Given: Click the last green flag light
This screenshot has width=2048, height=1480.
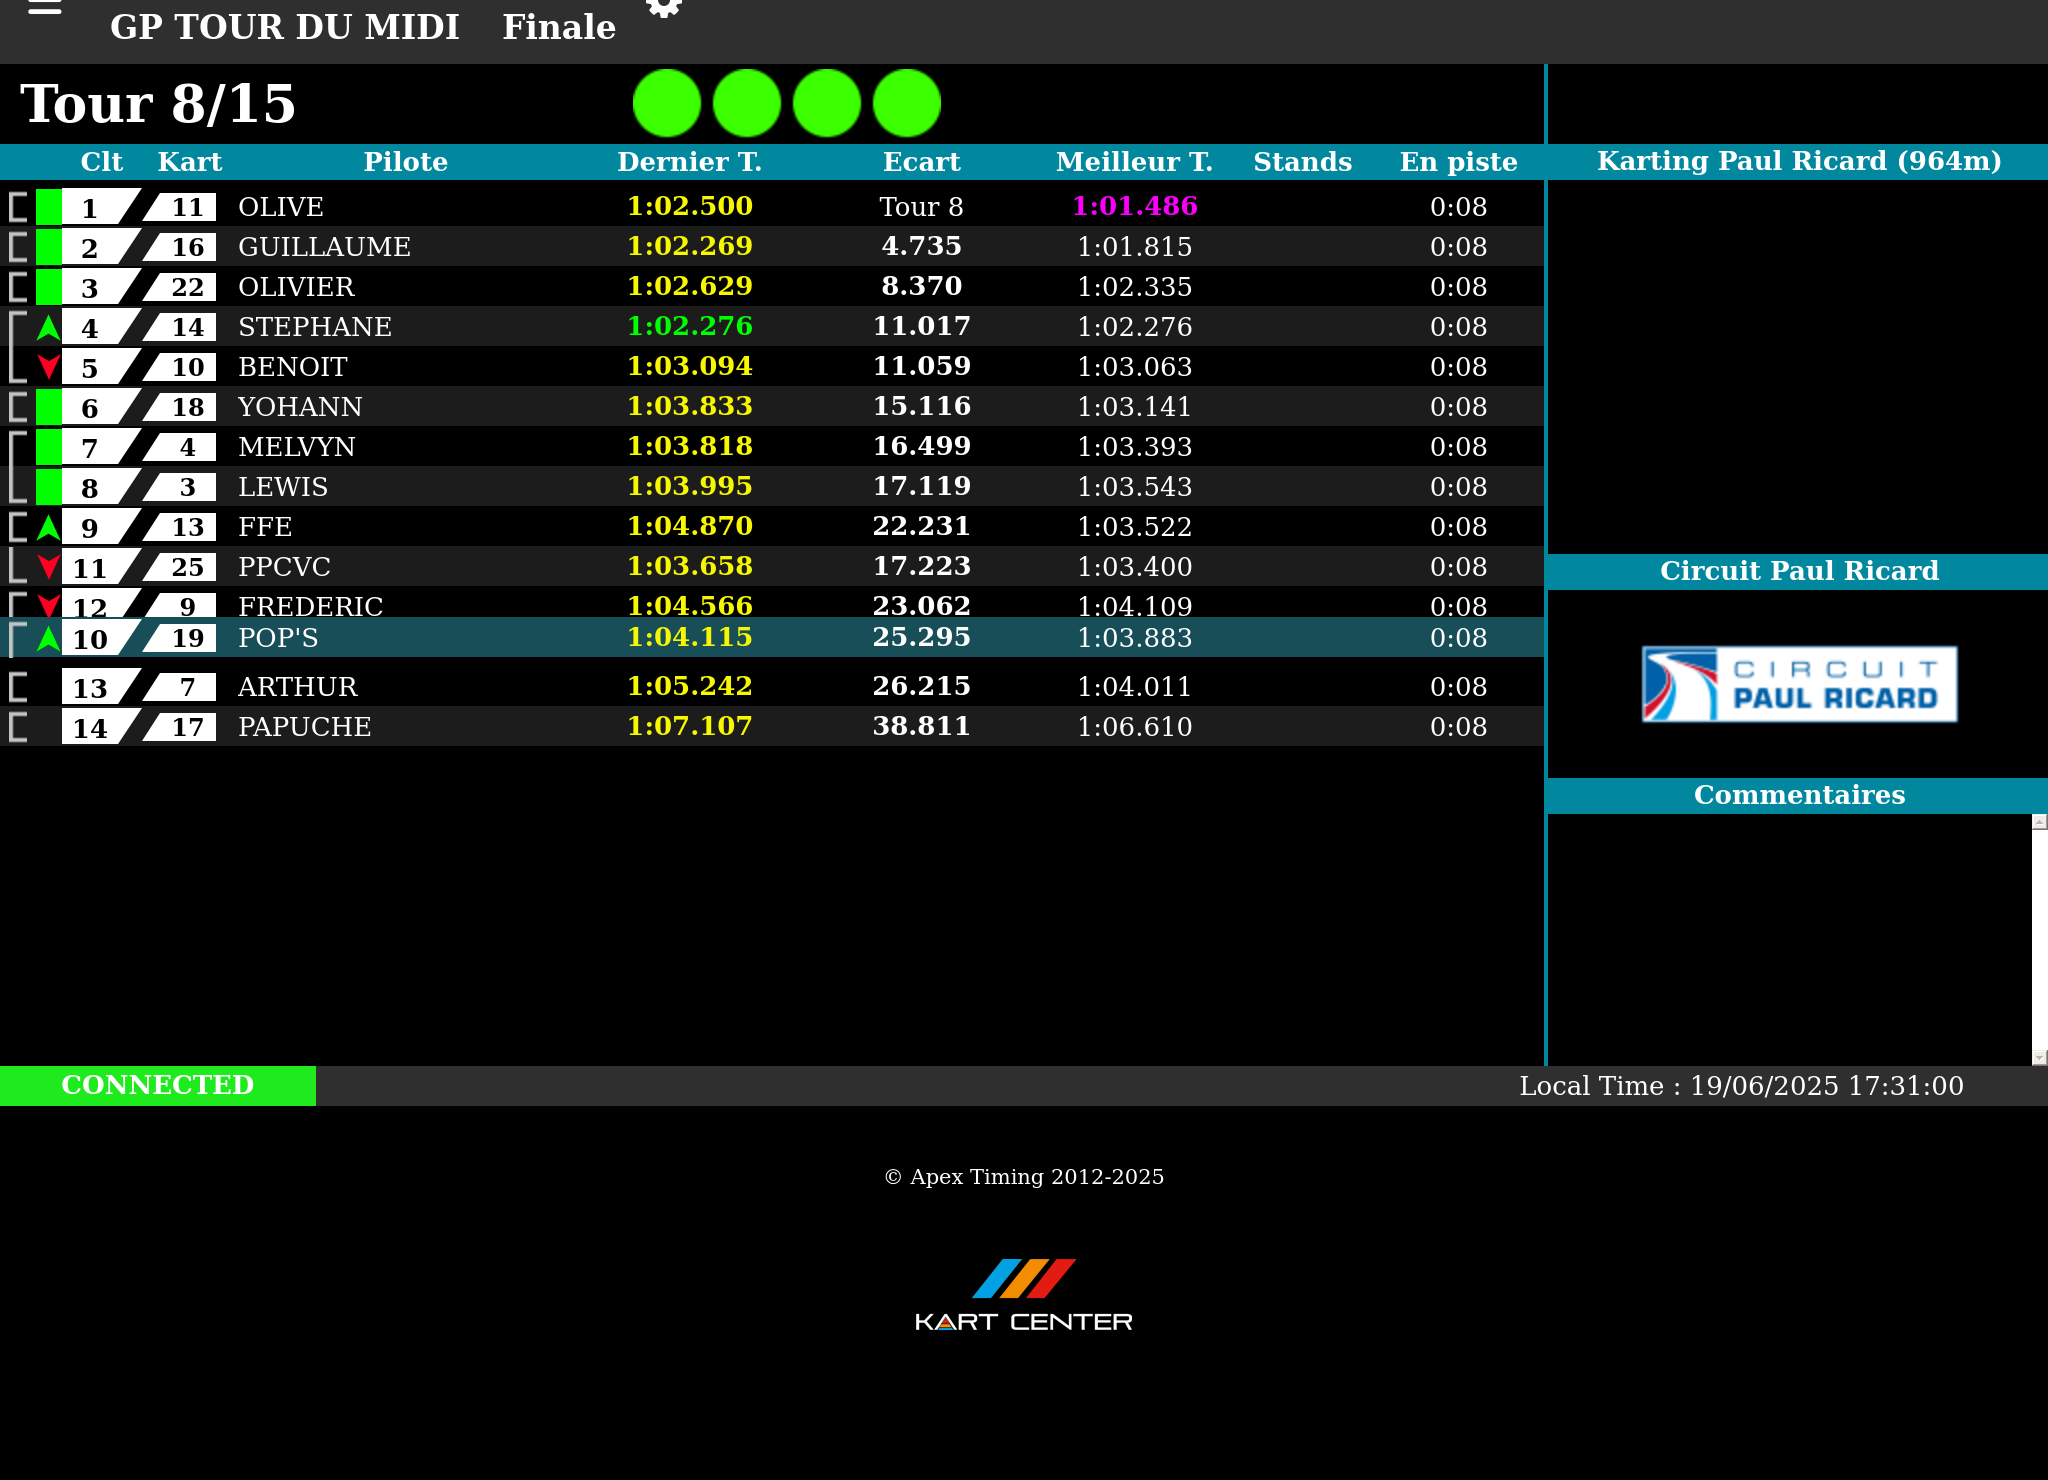Looking at the screenshot, I should coord(907,103).
